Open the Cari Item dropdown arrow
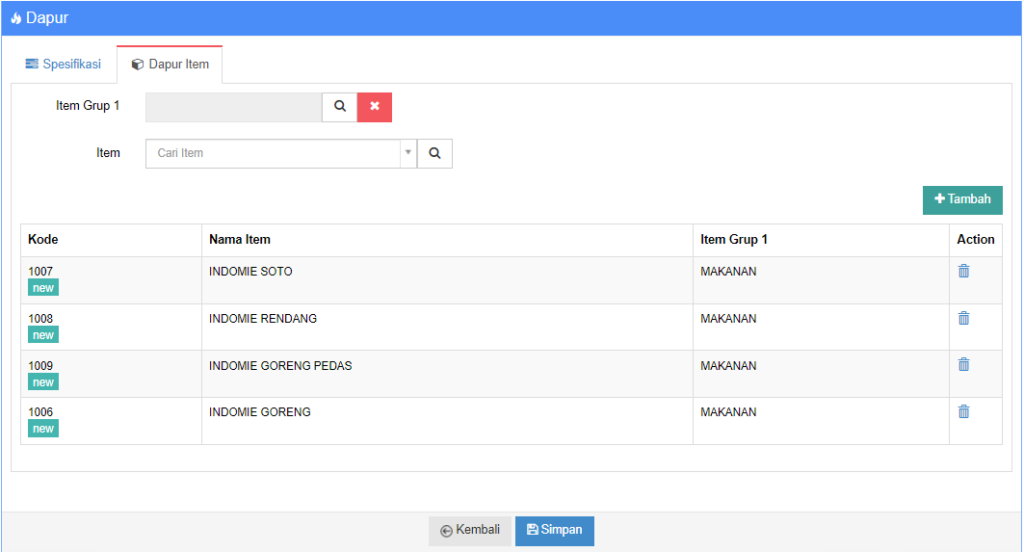 (x=408, y=153)
